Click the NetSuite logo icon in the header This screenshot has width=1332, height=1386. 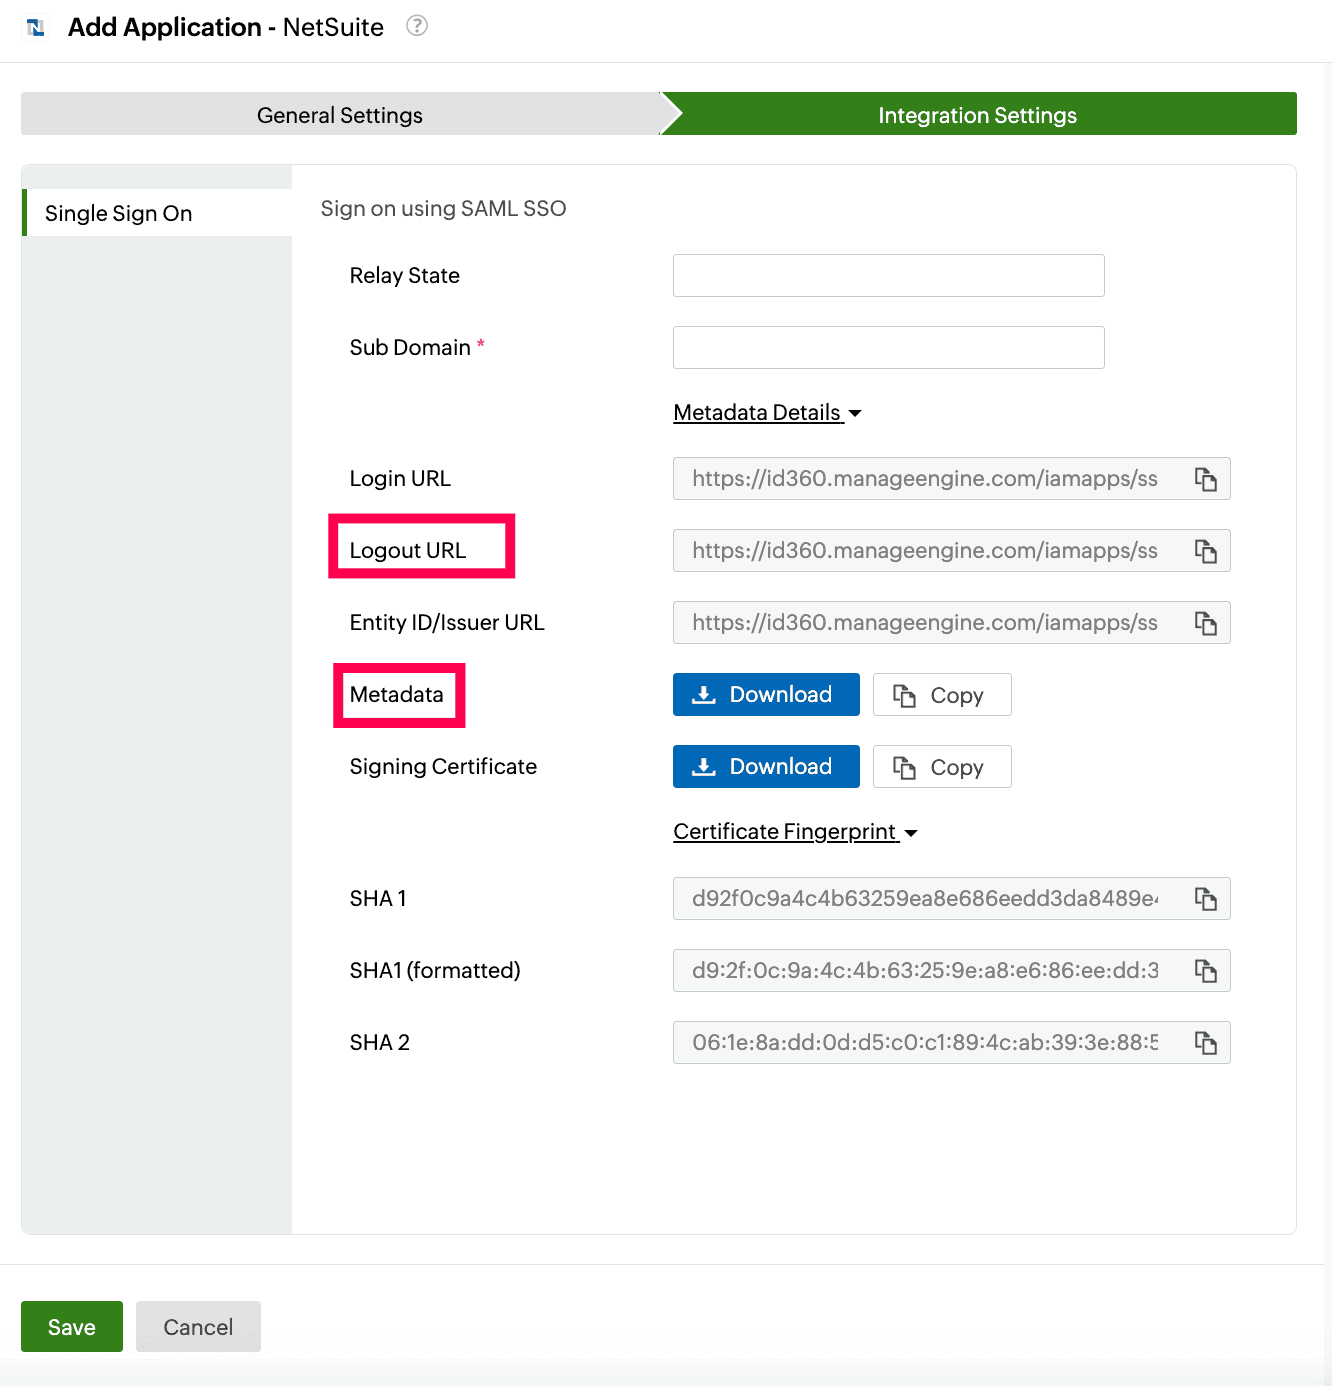36,27
